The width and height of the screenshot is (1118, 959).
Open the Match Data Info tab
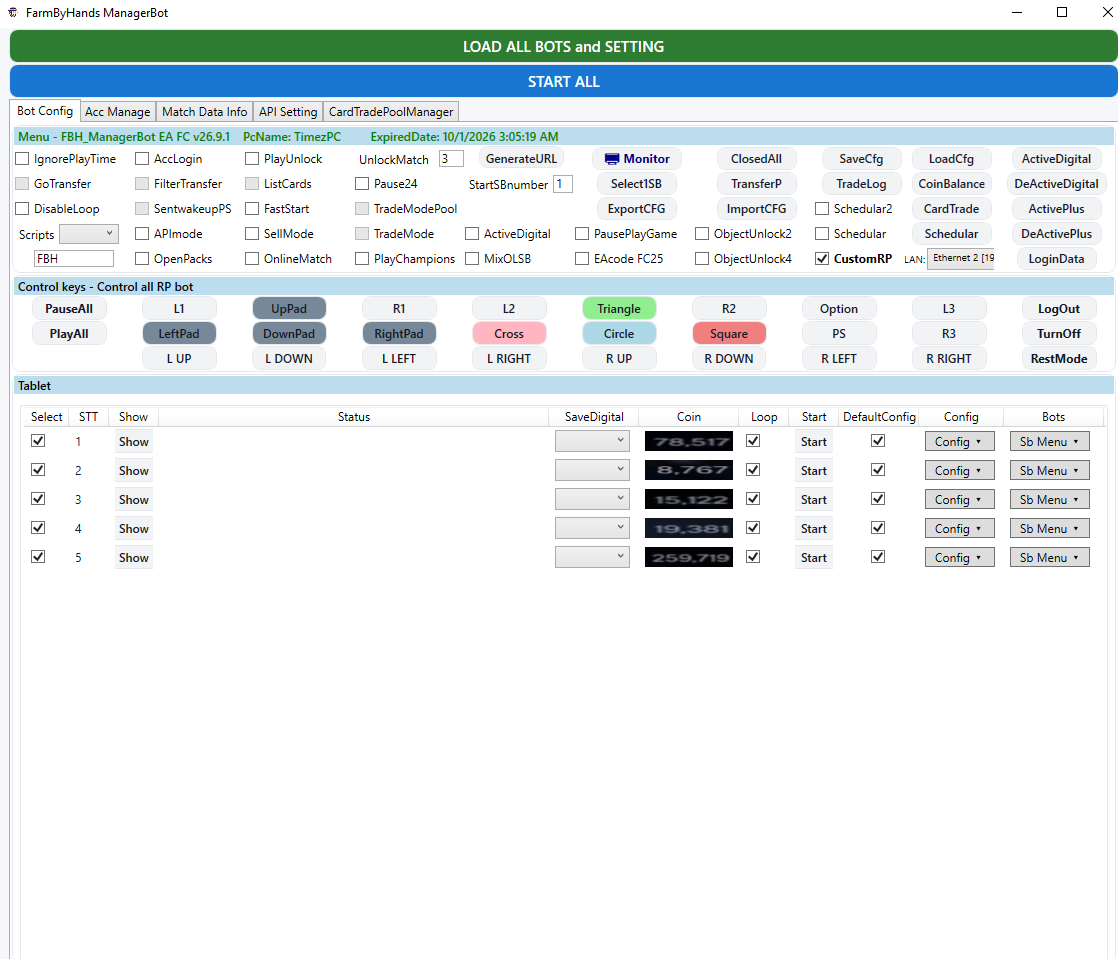coord(205,112)
